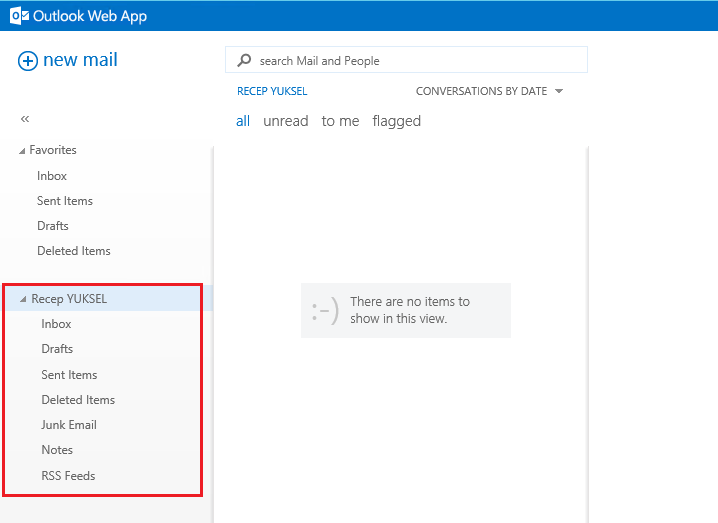The image size is (718, 523).
Task: Open the Conversations by Date sort dropdown
Action: tap(489, 91)
